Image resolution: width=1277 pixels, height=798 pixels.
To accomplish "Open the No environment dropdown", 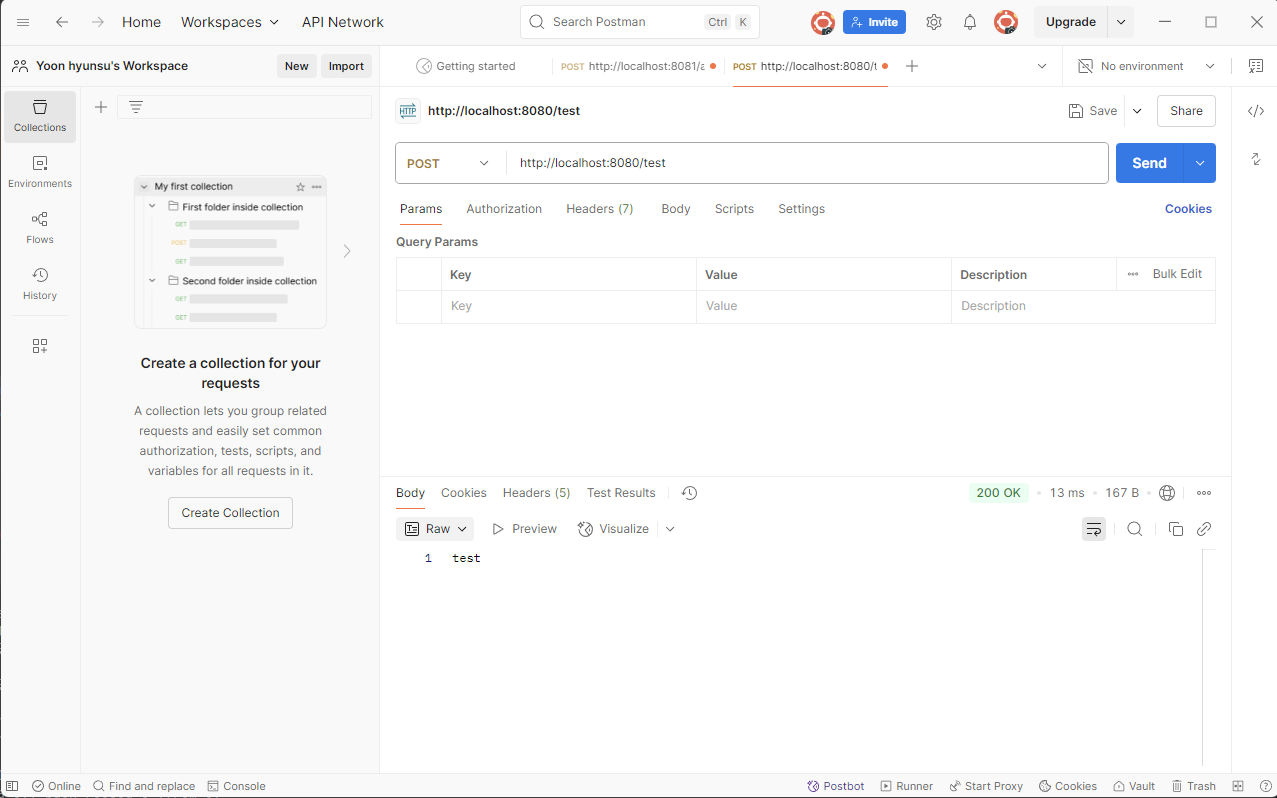I will [1146, 66].
